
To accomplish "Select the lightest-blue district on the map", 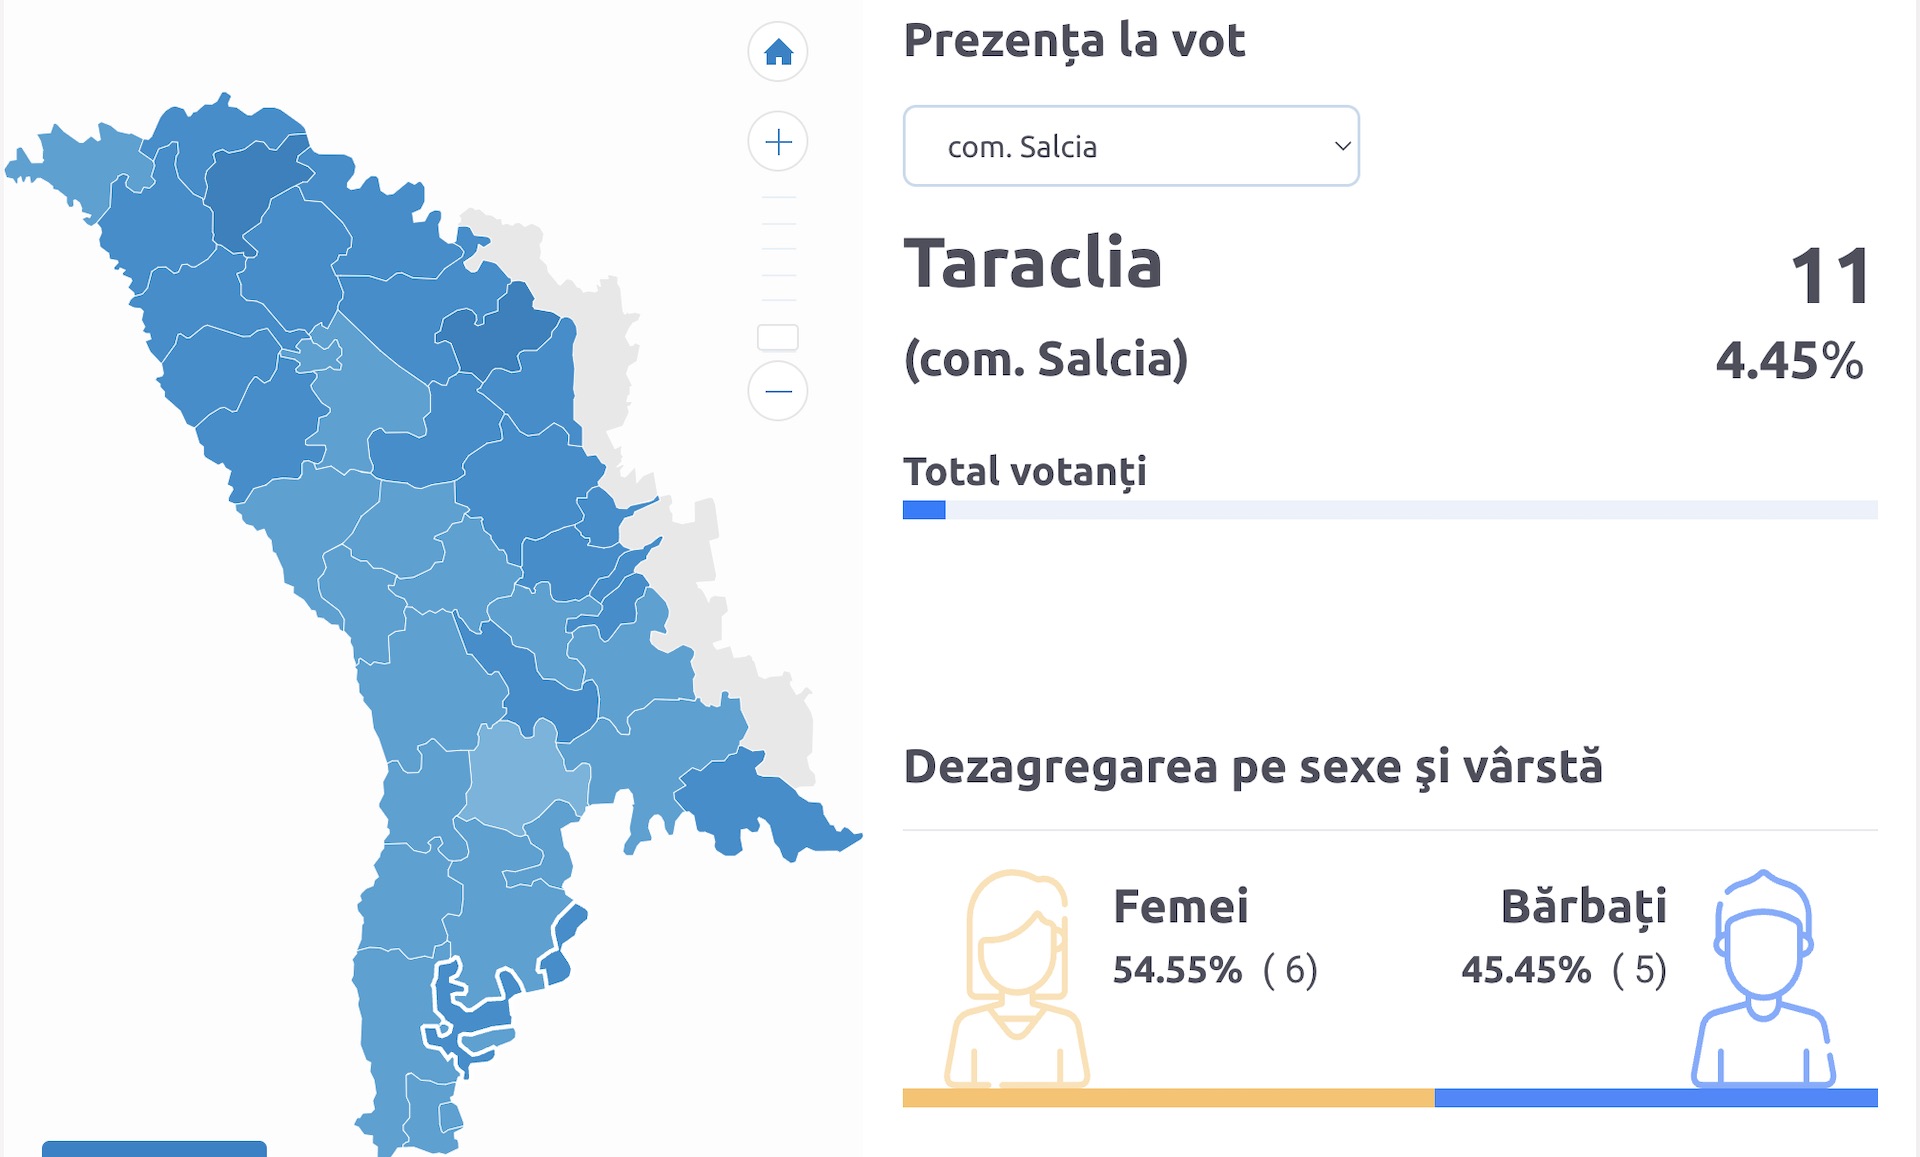I will click(x=520, y=780).
